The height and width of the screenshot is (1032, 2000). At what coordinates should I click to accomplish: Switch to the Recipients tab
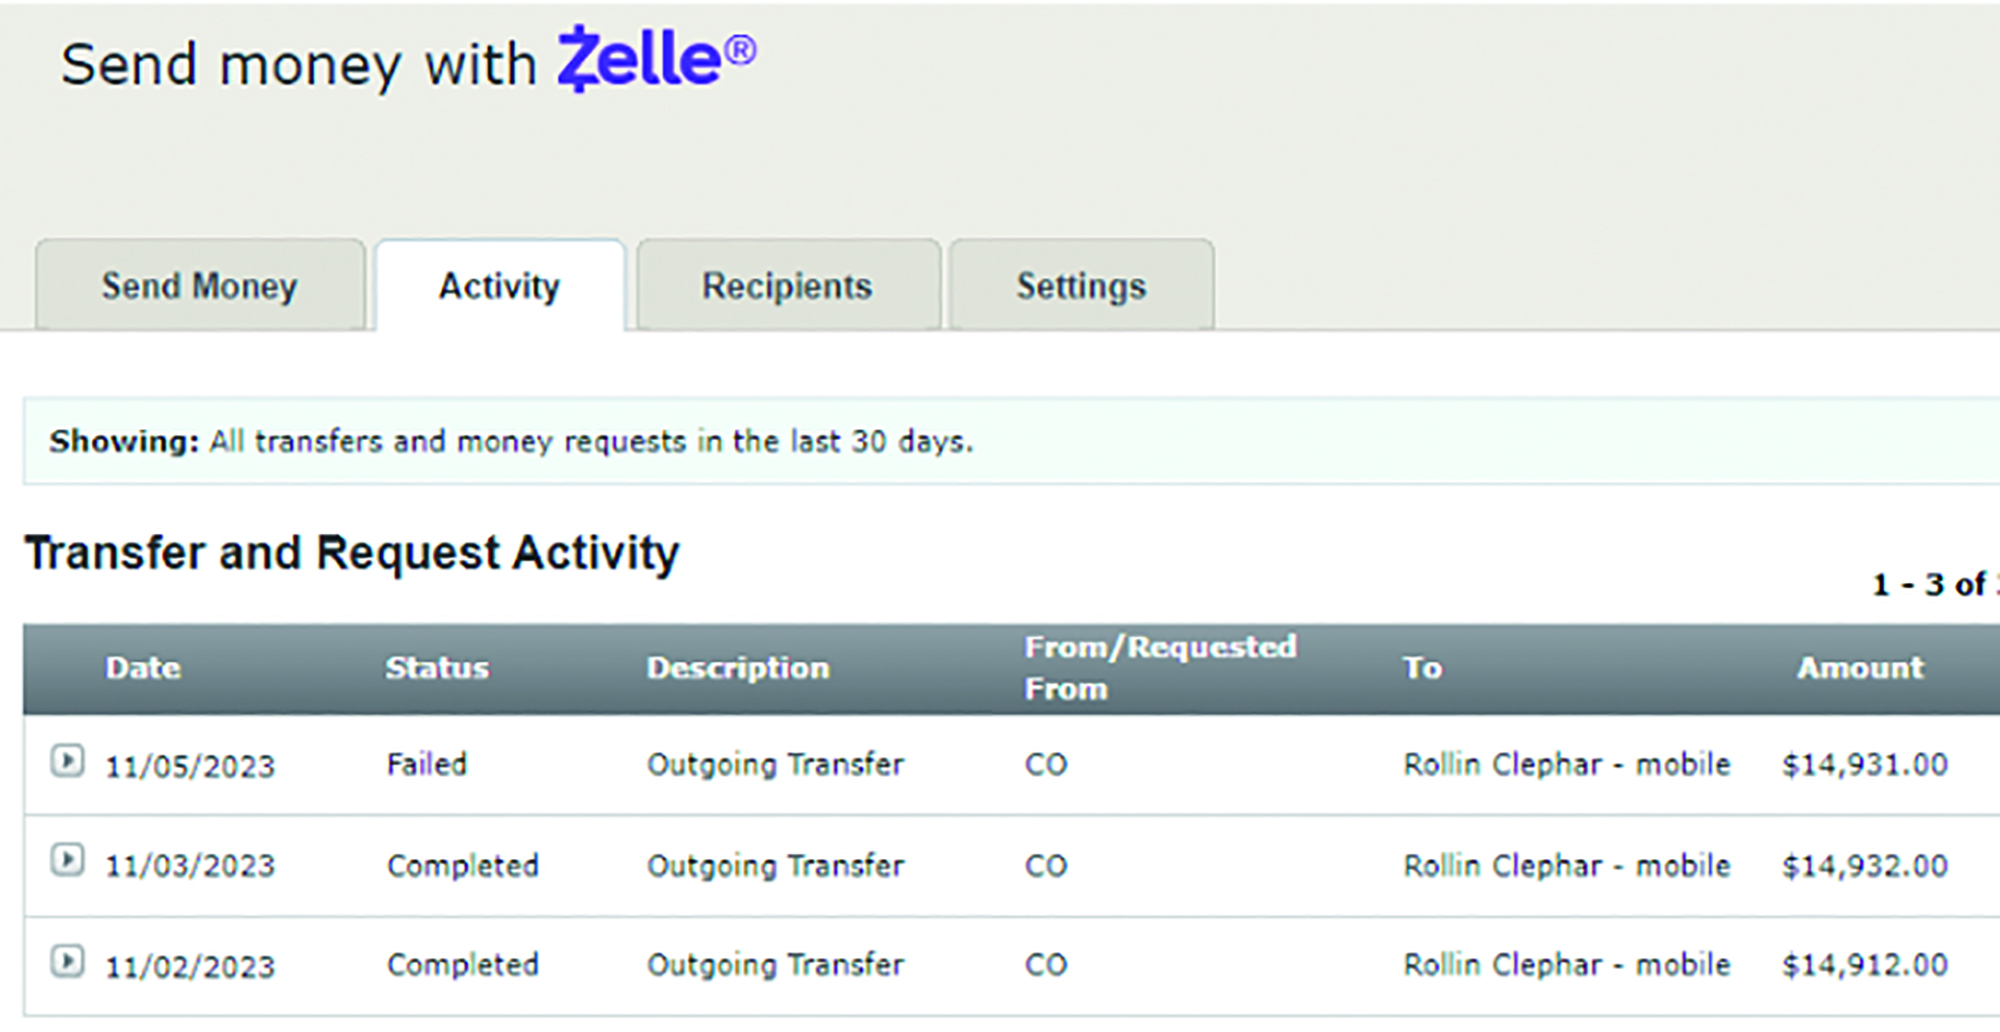(x=787, y=286)
